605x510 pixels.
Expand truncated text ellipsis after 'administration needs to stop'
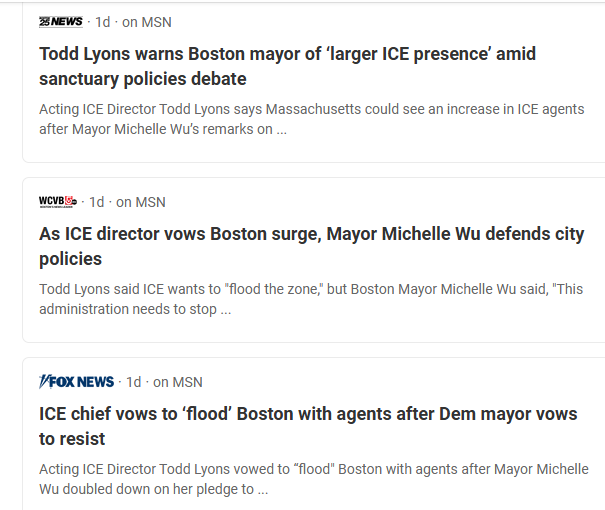tap(225, 310)
